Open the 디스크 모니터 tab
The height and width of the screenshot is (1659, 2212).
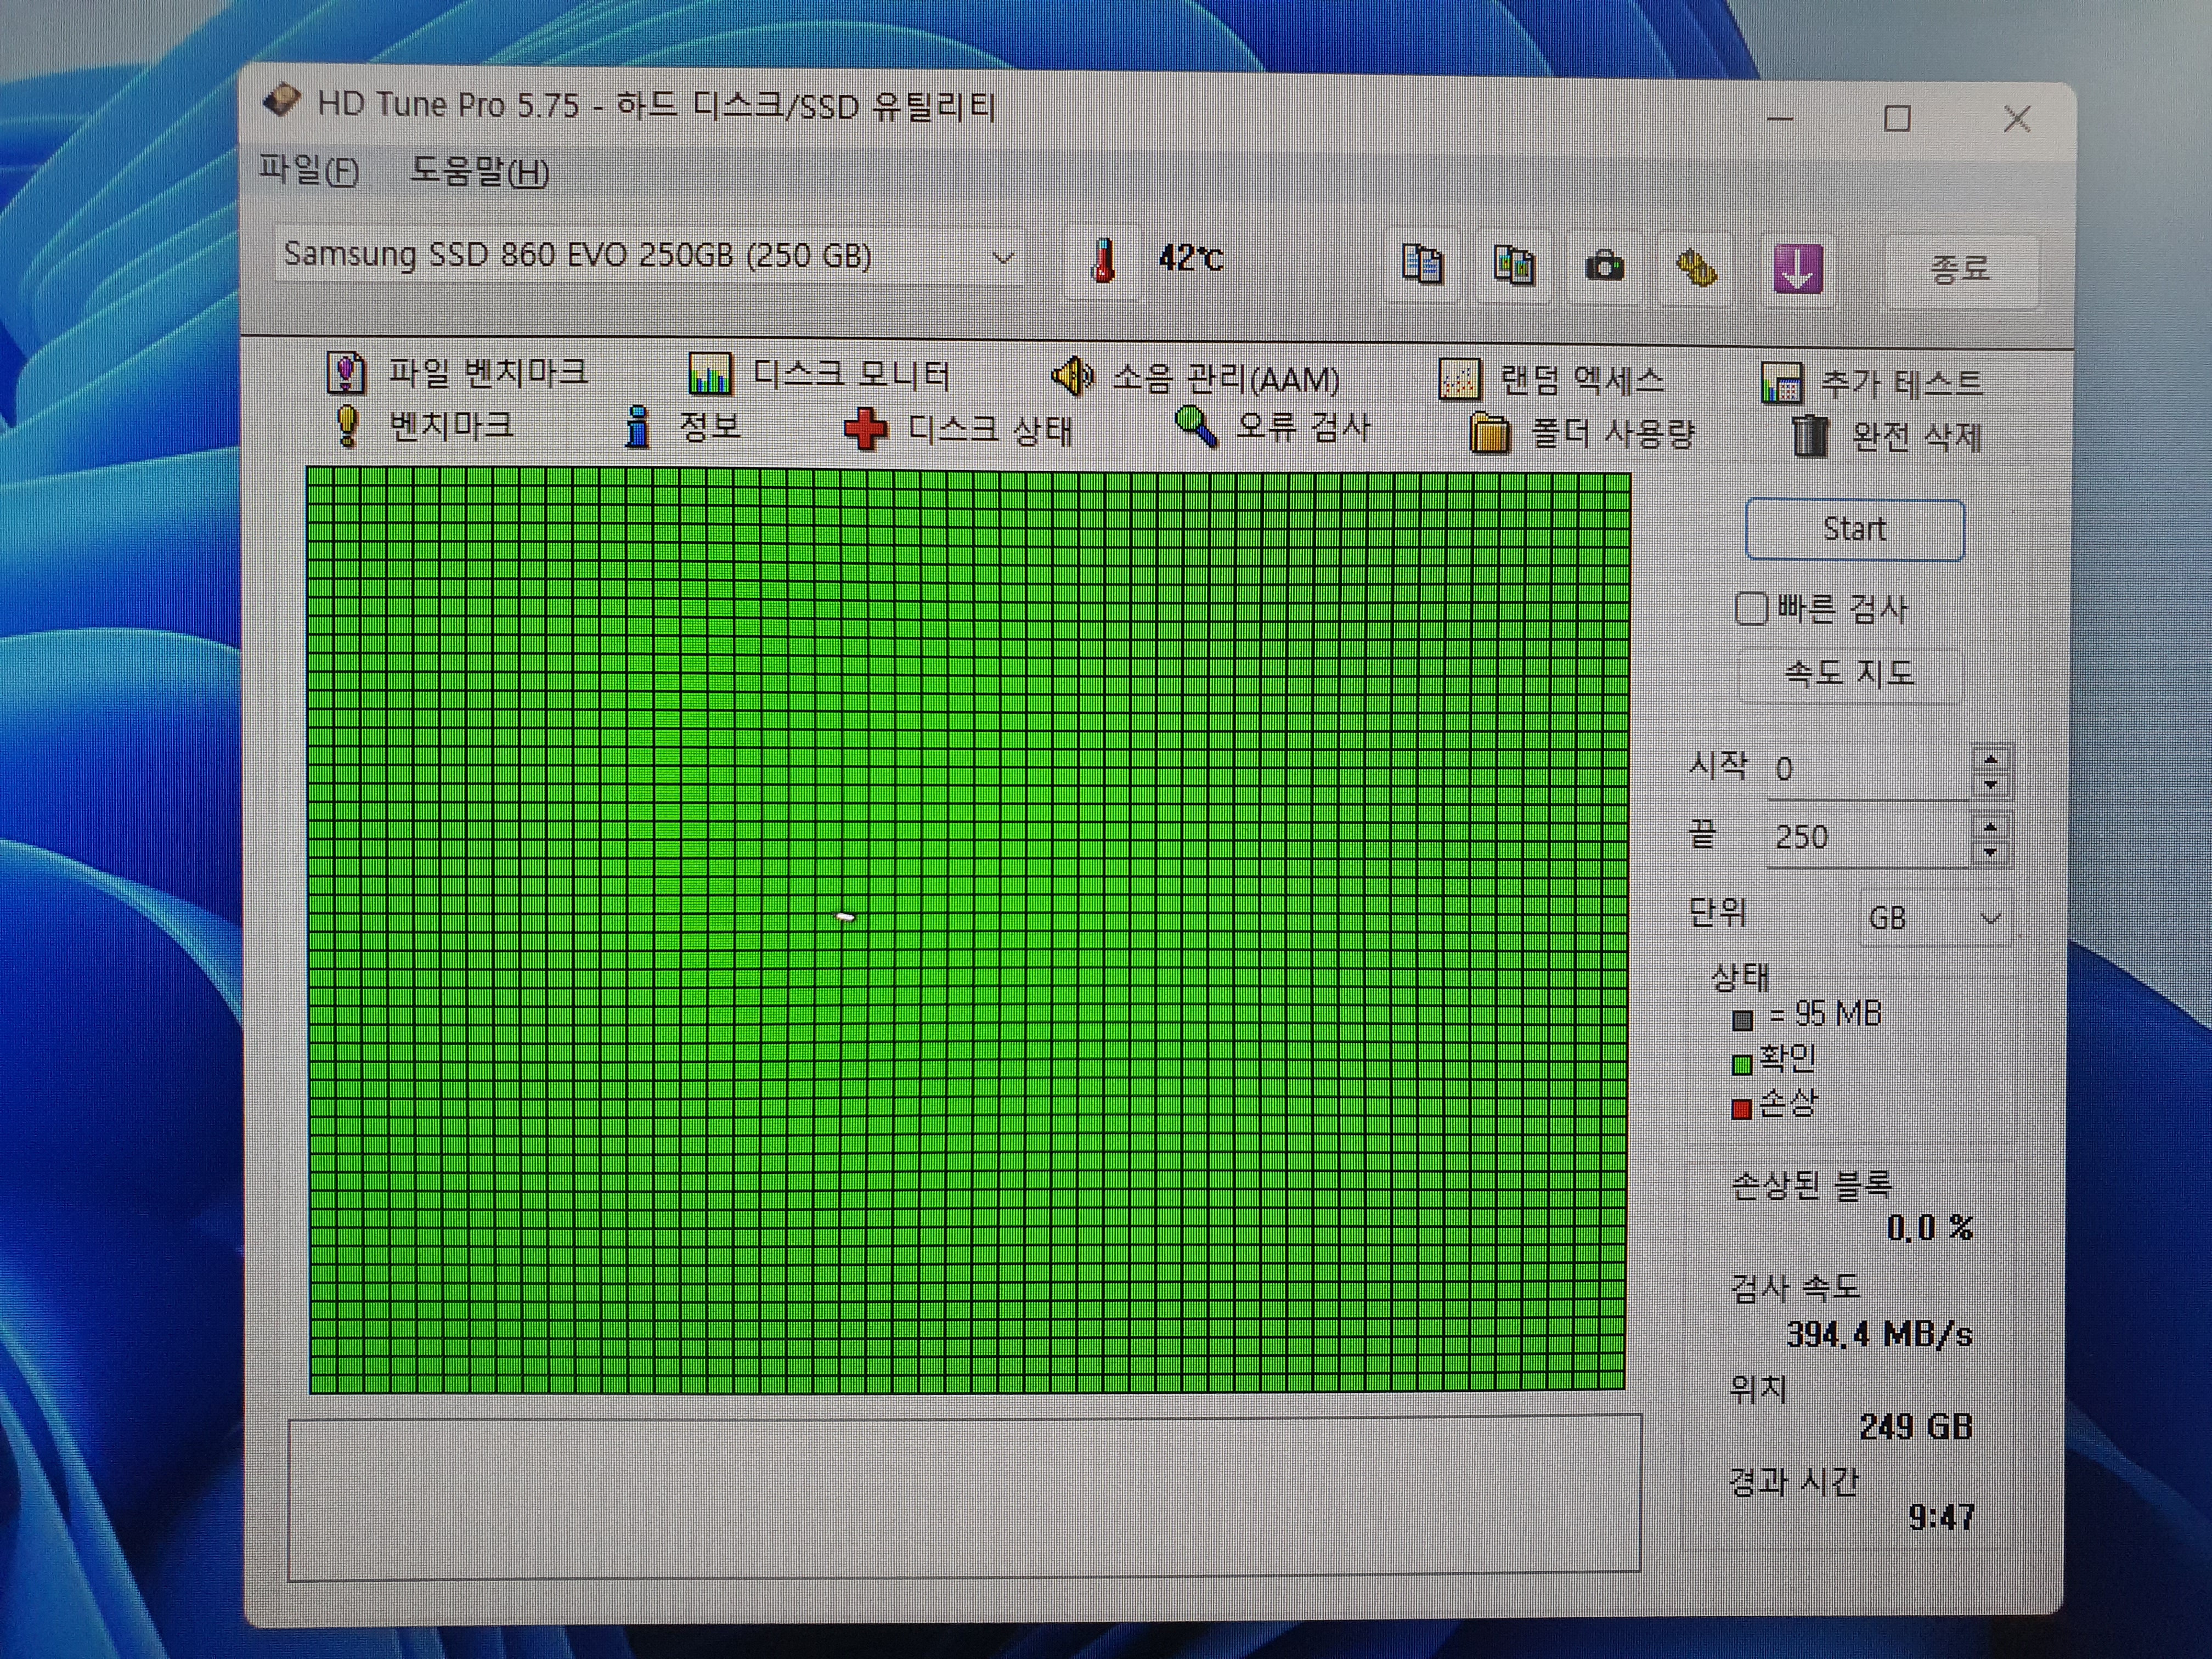(x=819, y=375)
